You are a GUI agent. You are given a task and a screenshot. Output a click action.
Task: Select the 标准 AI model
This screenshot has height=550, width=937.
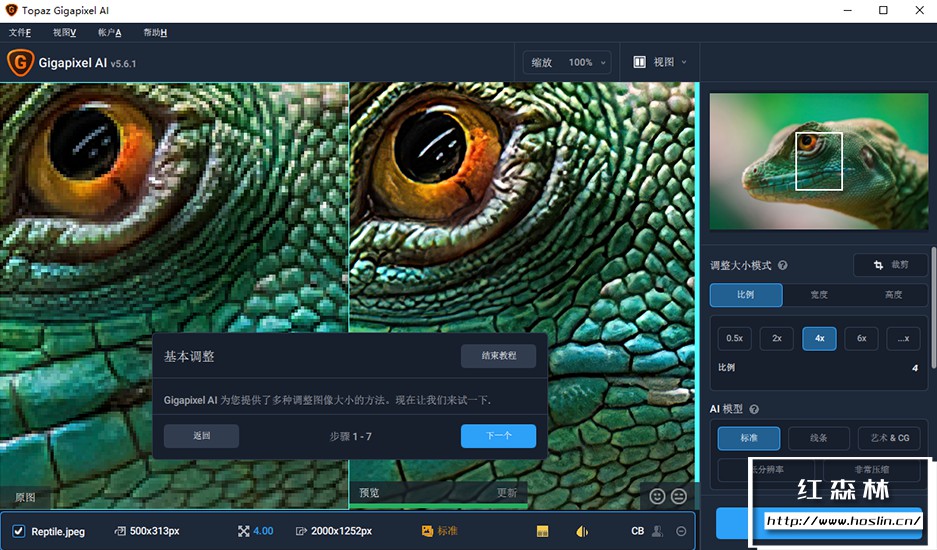(x=749, y=438)
